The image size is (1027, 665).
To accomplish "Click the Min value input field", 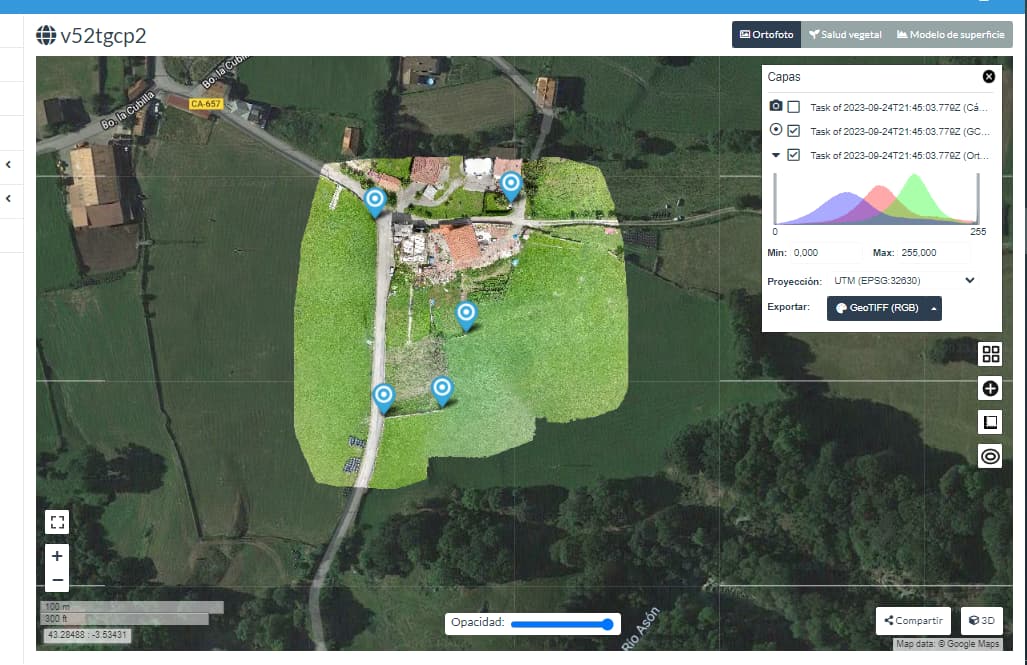I will pos(825,252).
